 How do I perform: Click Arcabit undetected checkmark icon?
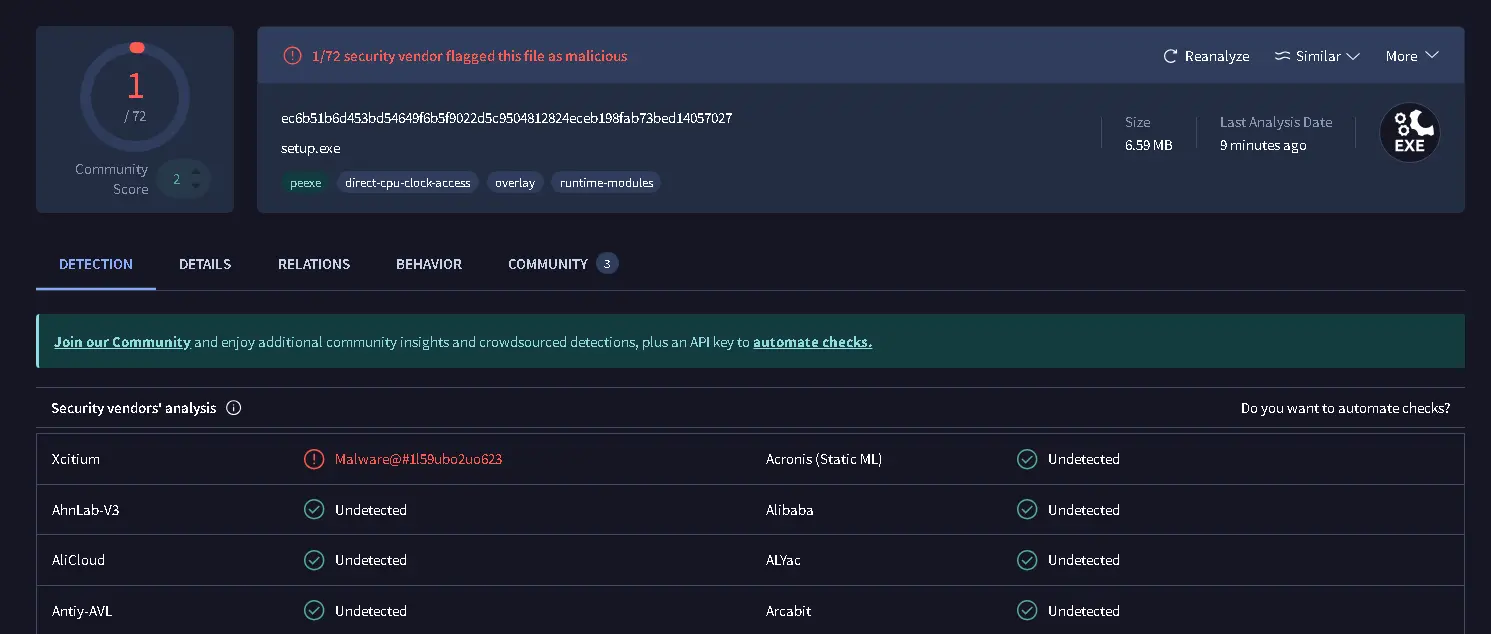tap(1027, 611)
